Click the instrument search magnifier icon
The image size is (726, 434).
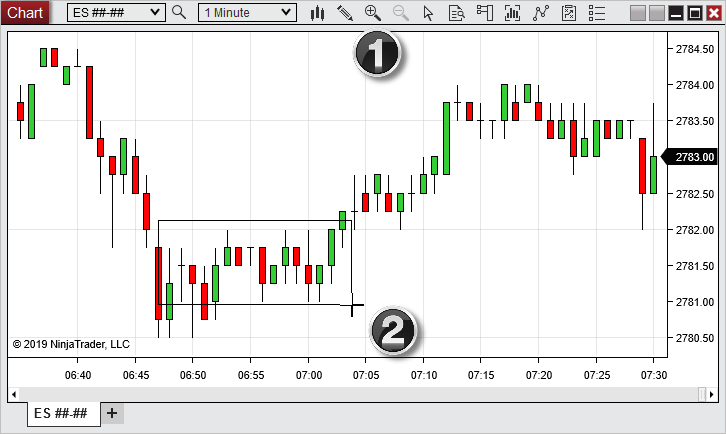179,13
